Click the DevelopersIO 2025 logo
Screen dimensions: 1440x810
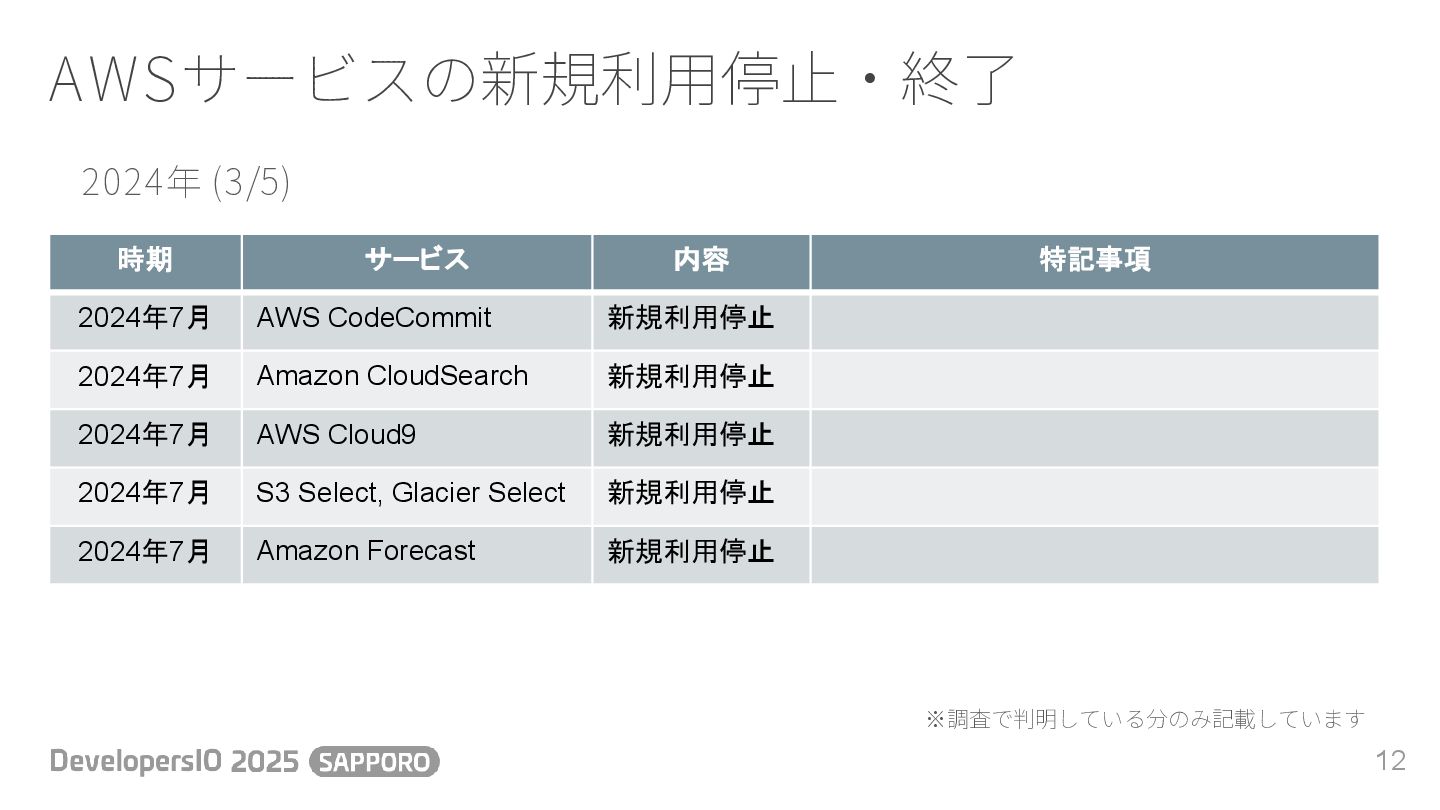(x=175, y=762)
